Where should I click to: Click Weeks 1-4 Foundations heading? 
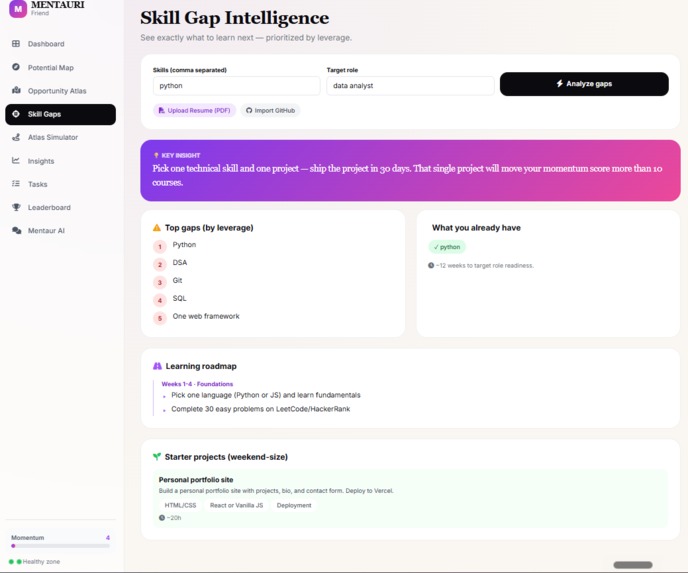pyautogui.click(x=197, y=383)
